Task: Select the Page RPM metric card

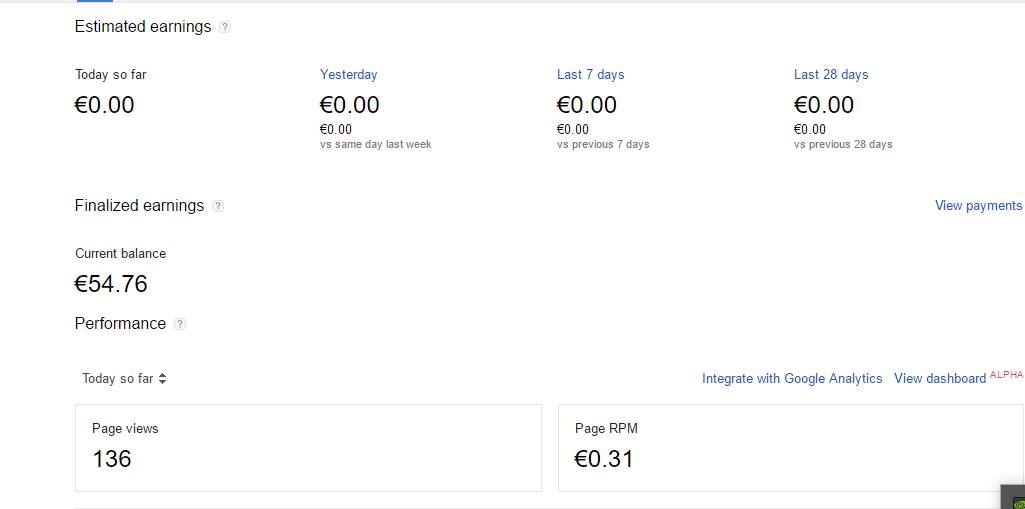Action: [790, 447]
